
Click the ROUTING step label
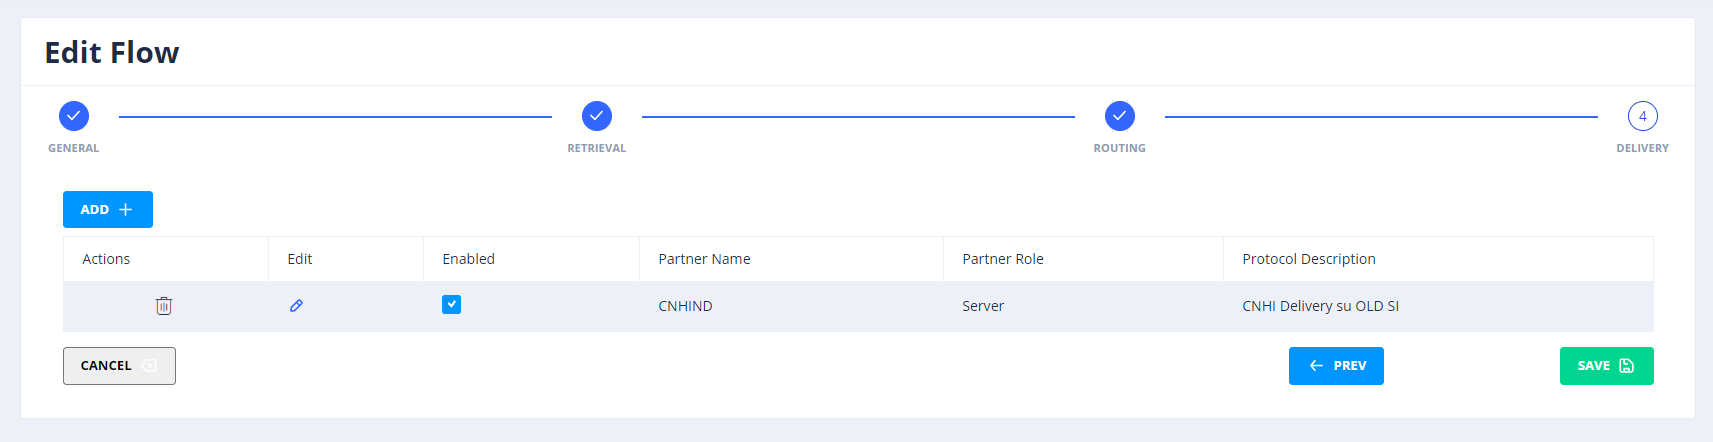[1120, 148]
